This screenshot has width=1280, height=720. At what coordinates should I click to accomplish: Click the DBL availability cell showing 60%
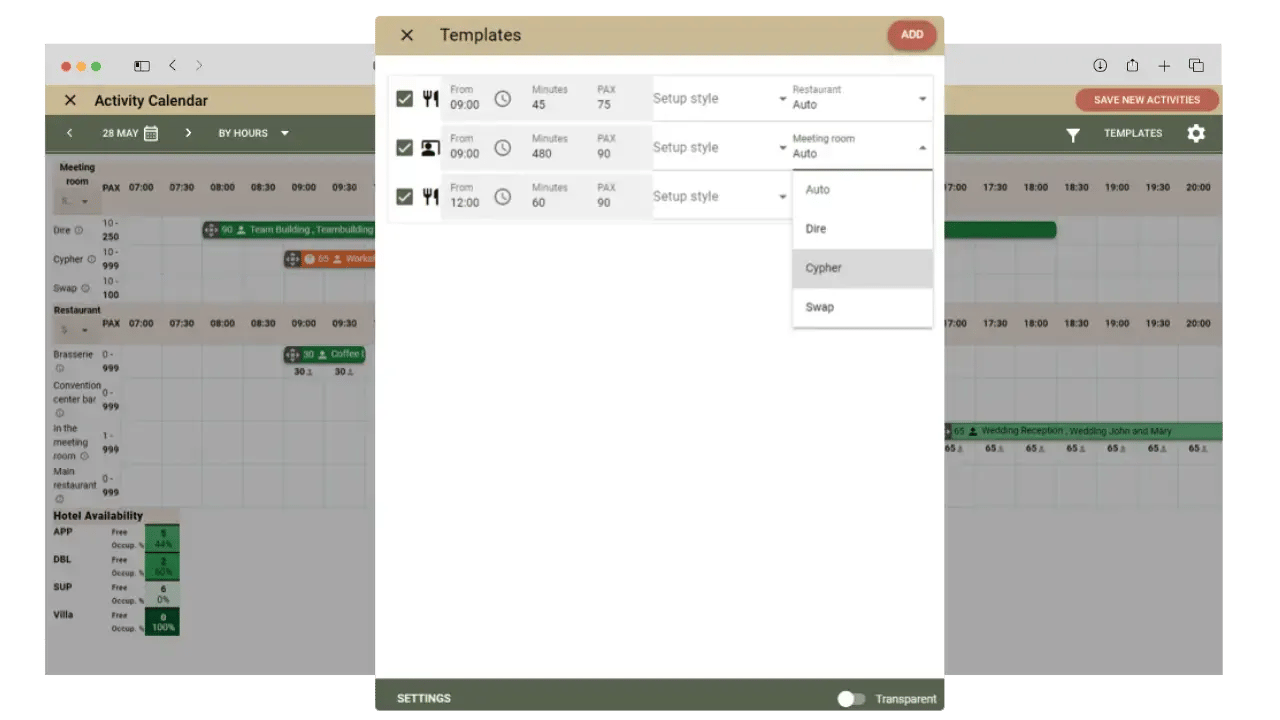coord(162,566)
